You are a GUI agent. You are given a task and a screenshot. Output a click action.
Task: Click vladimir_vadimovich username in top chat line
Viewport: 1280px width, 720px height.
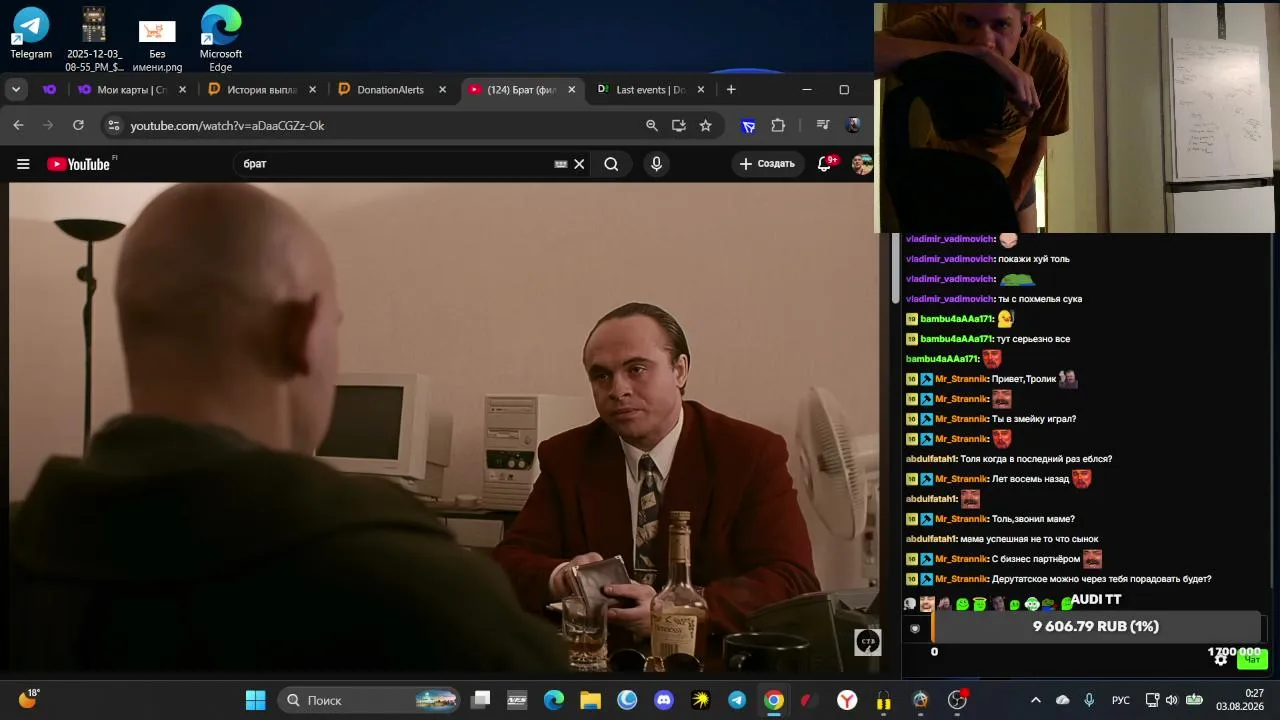950,239
